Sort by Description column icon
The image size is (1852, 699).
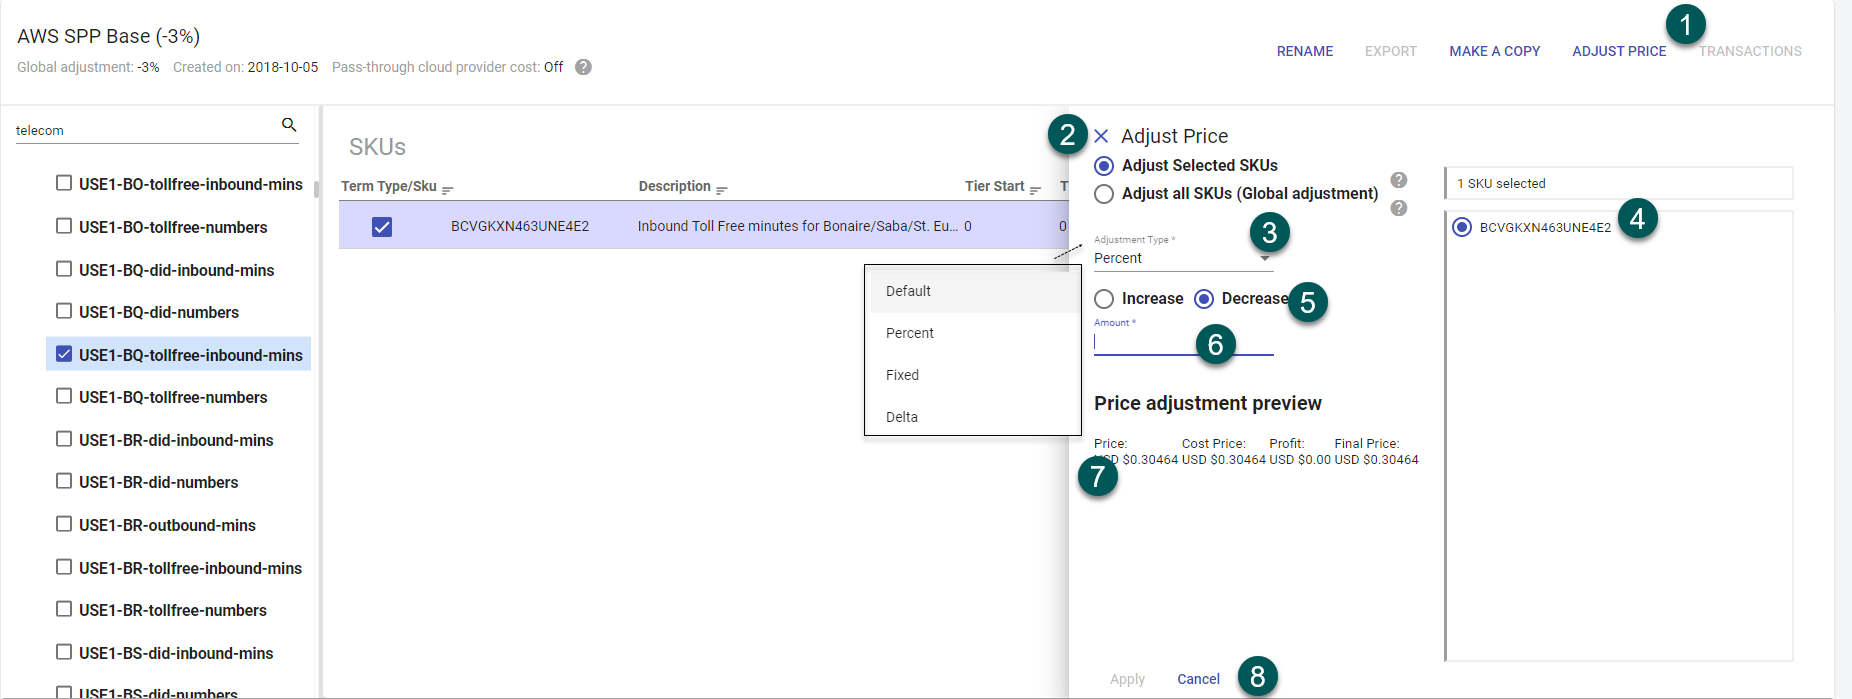pos(722,189)
